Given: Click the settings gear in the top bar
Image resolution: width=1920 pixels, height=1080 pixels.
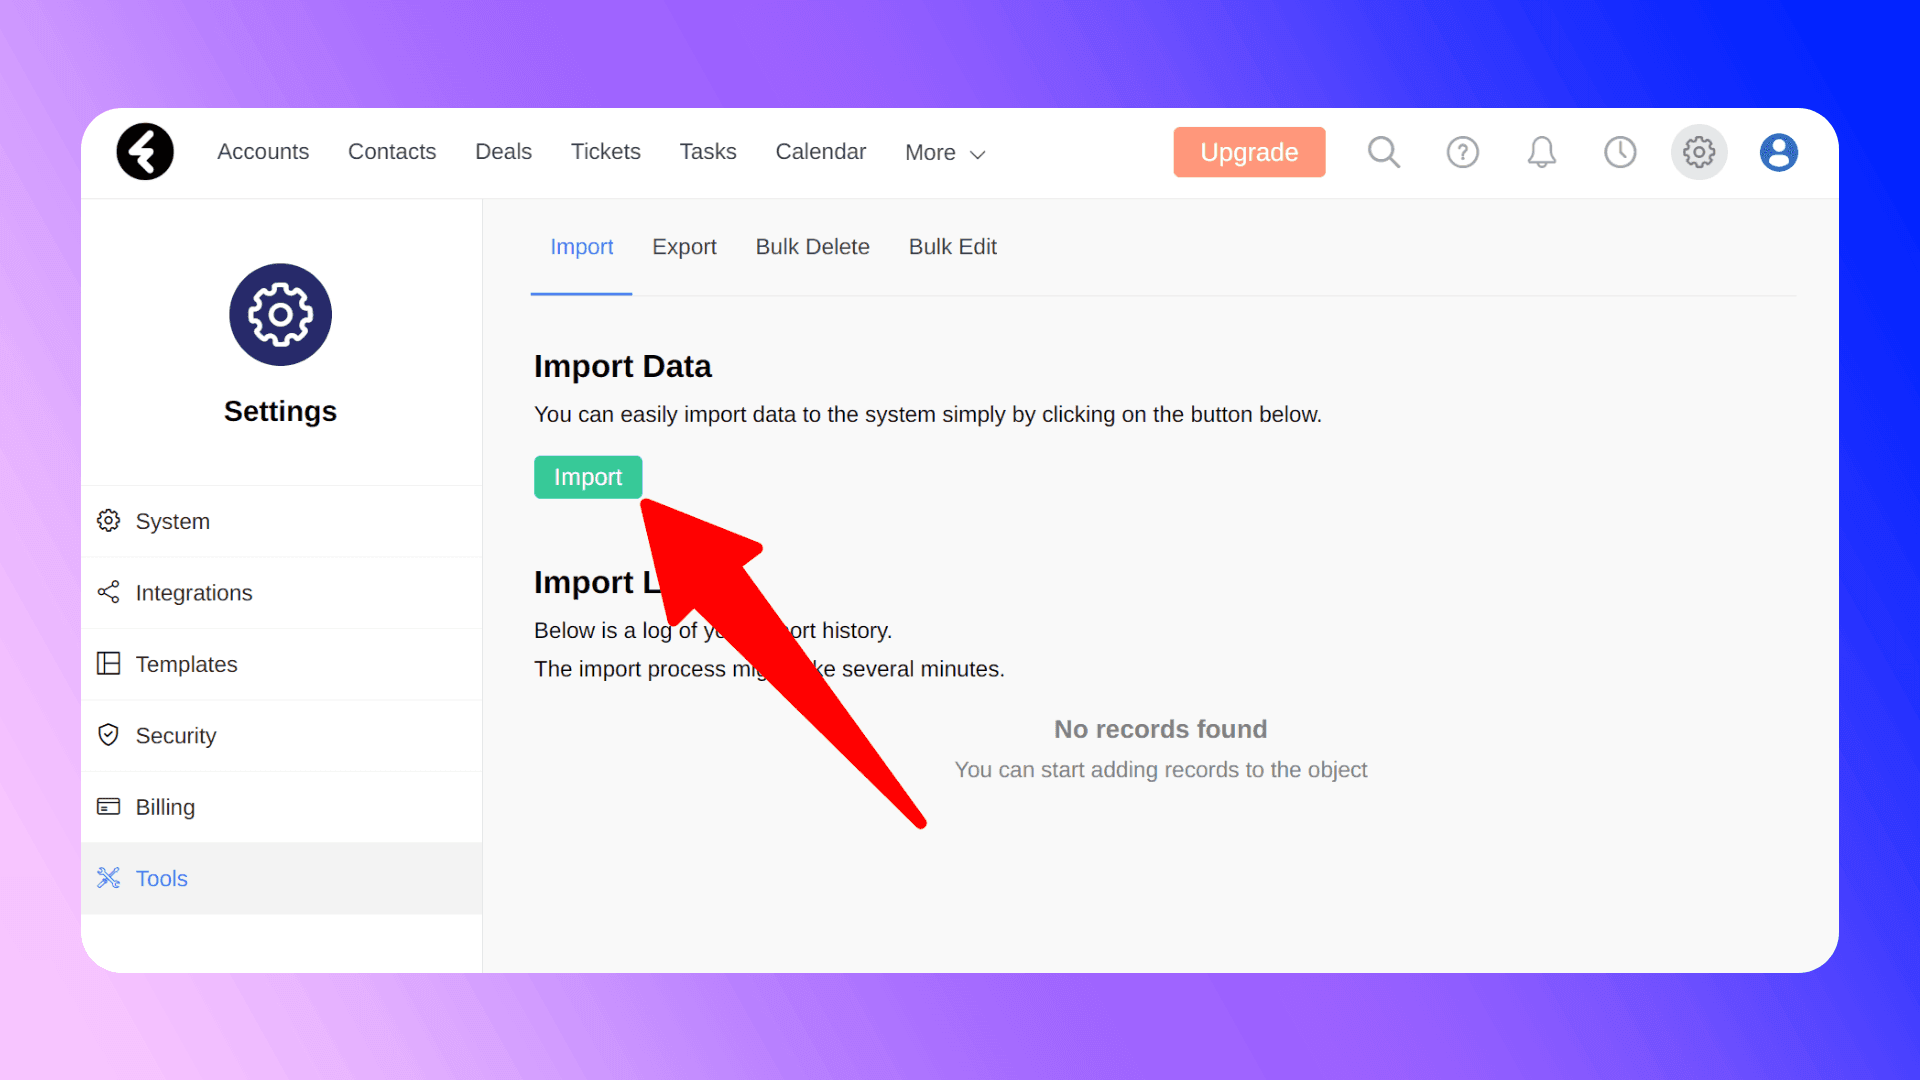Looking at the screenshot, I should pyautogui.click(x=1699, y=152).
